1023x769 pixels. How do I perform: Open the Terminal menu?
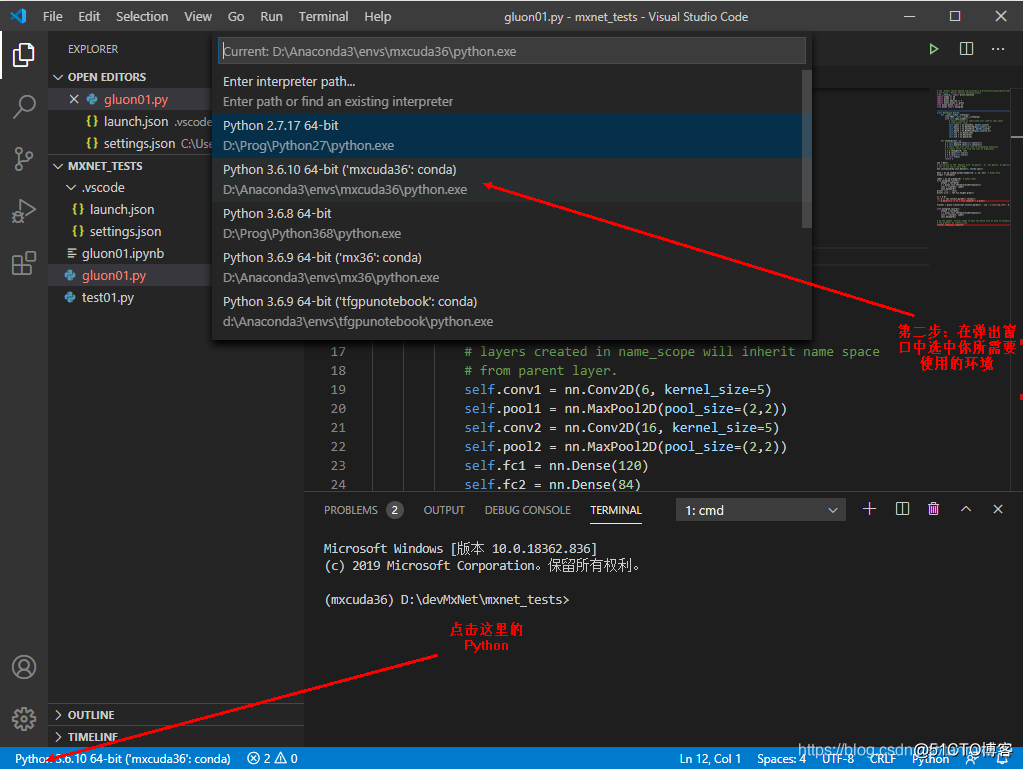(x=323, y=16)
